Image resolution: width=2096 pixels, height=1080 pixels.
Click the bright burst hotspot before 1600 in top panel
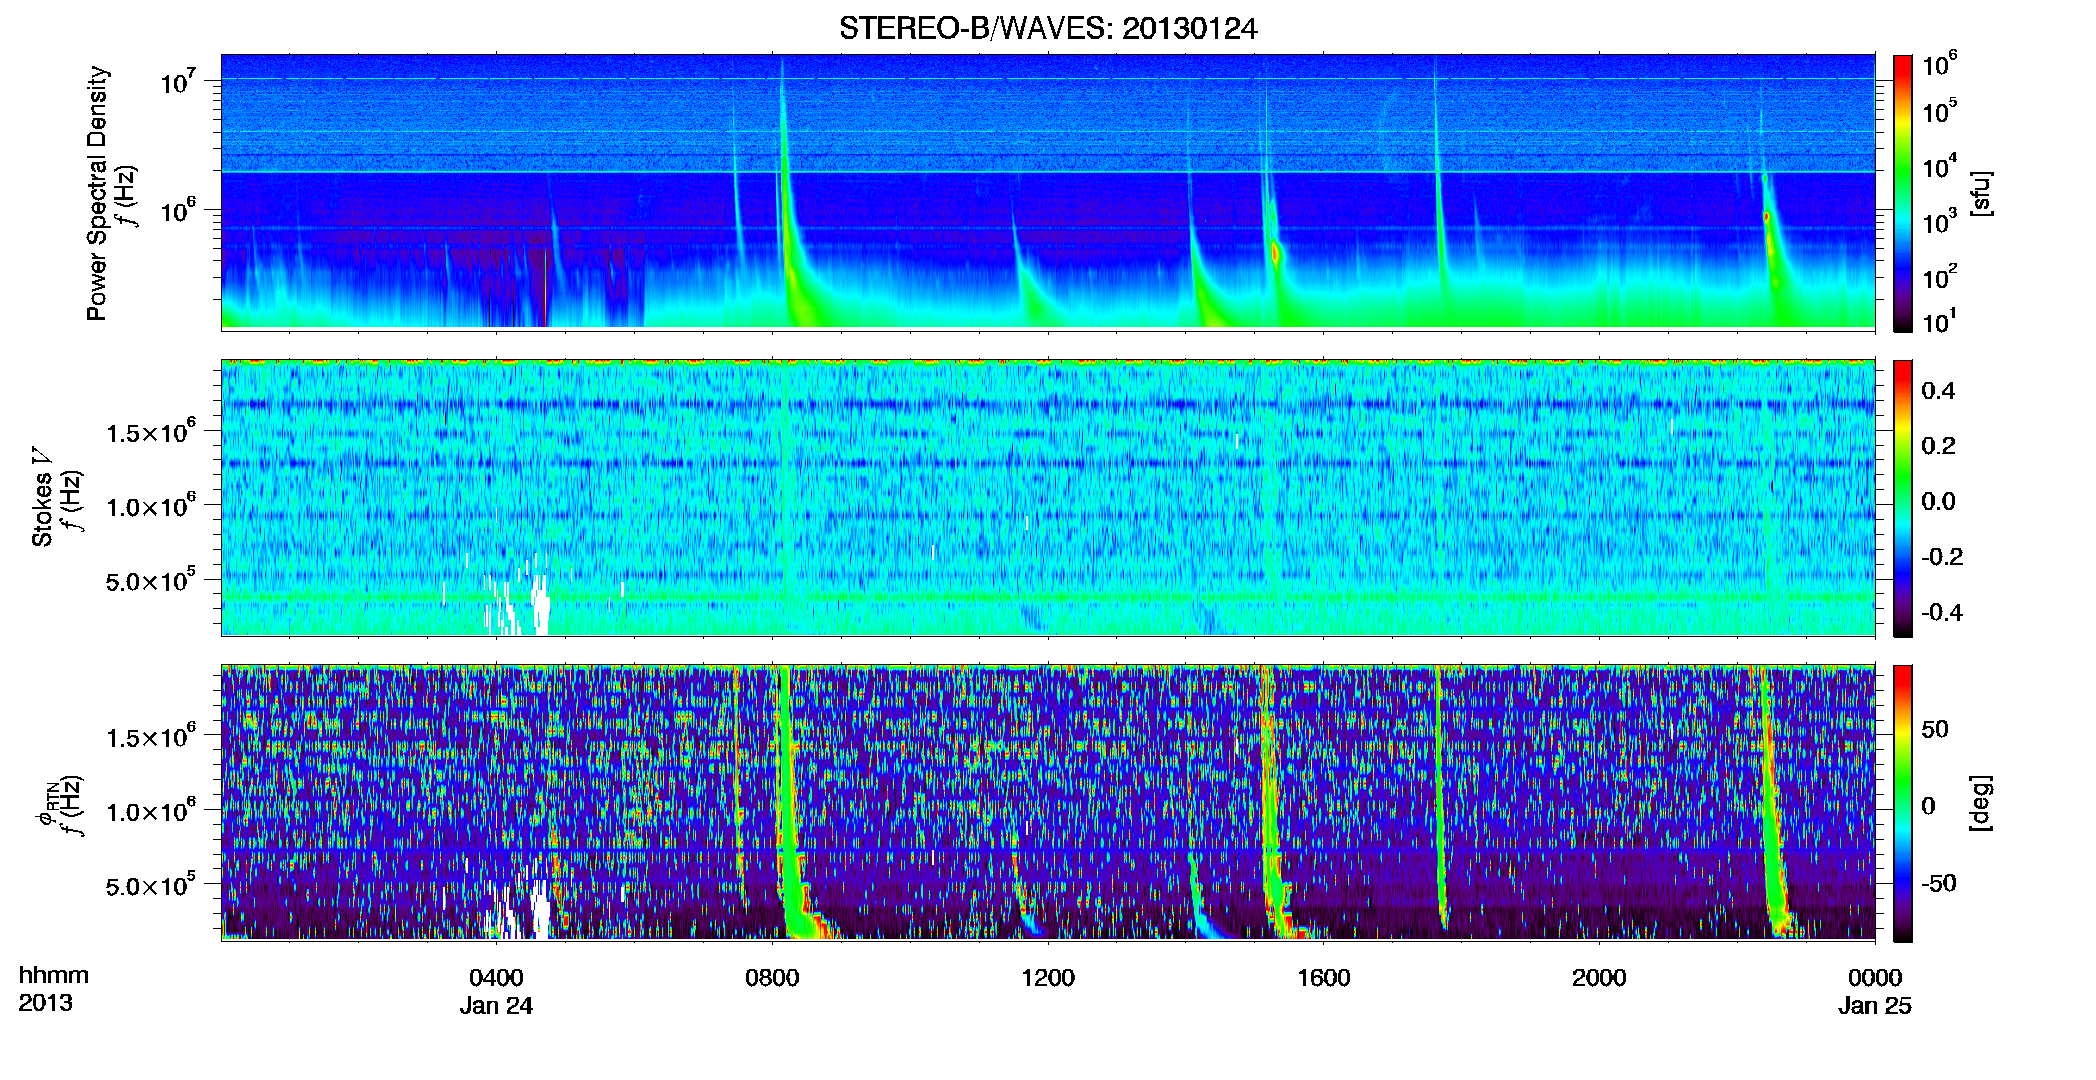[1275, 252]
